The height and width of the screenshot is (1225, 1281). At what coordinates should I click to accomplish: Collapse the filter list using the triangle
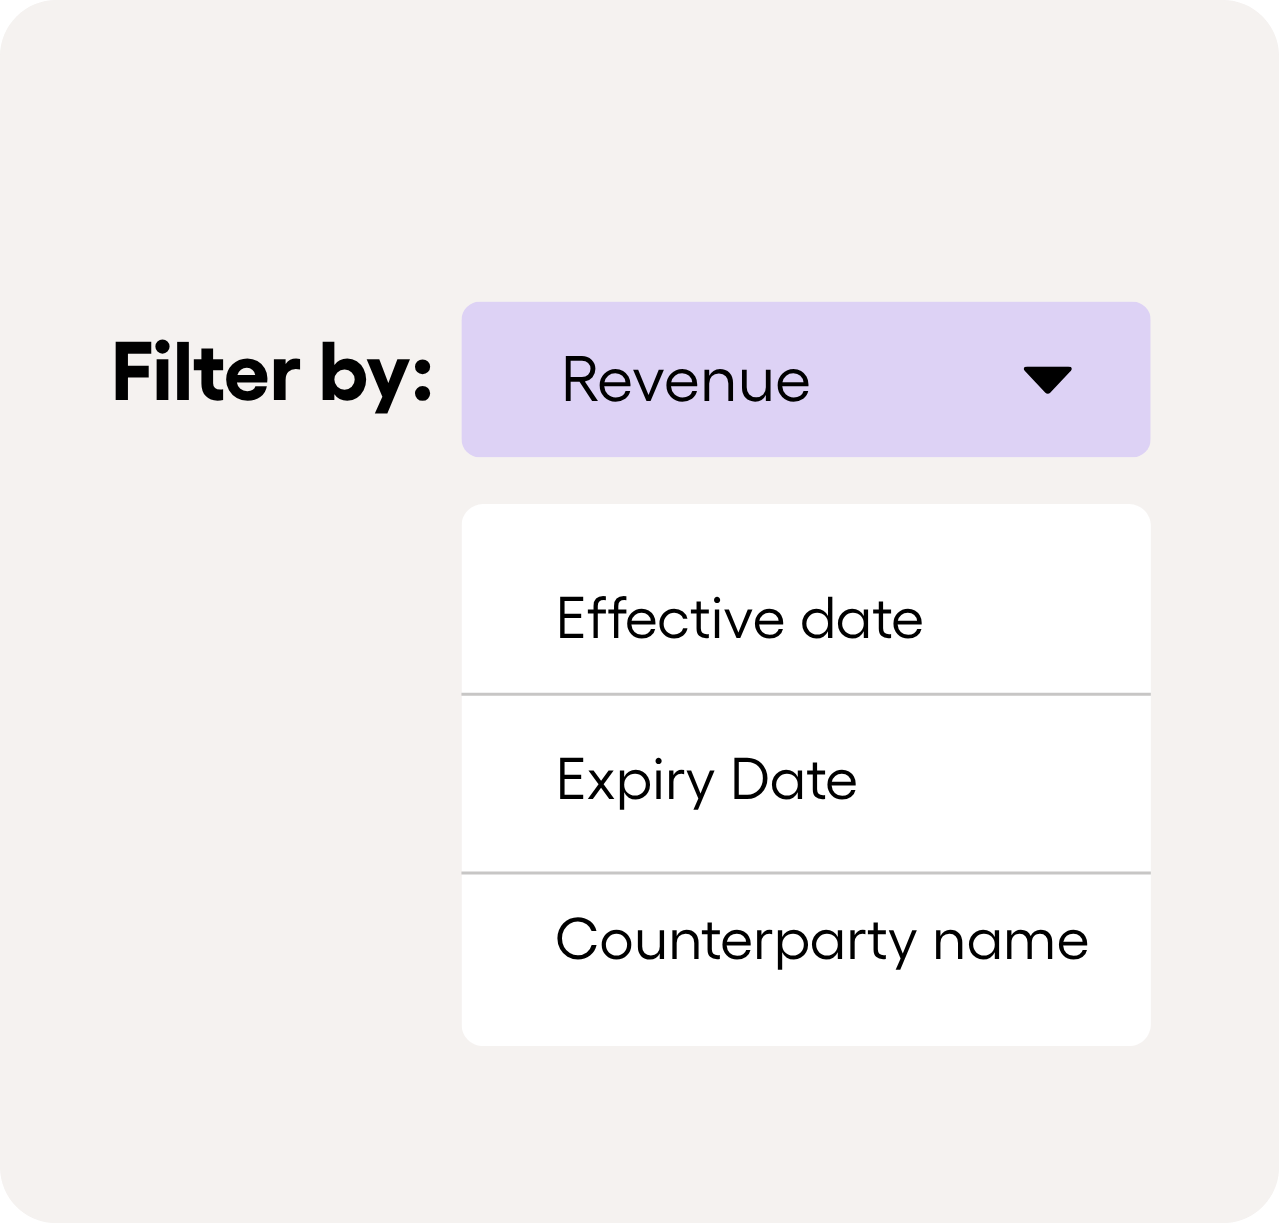pos(1047,380)
